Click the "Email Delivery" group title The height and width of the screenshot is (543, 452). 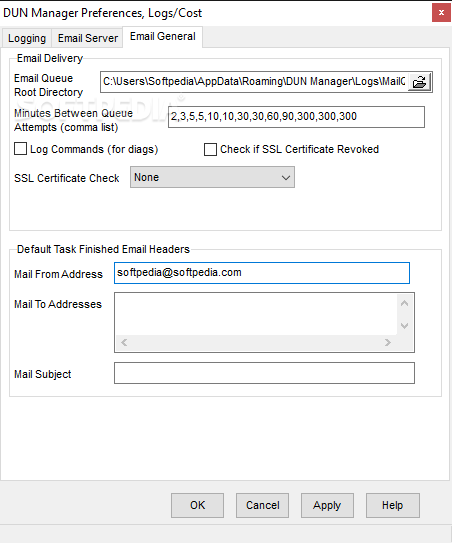coord(50,58)
